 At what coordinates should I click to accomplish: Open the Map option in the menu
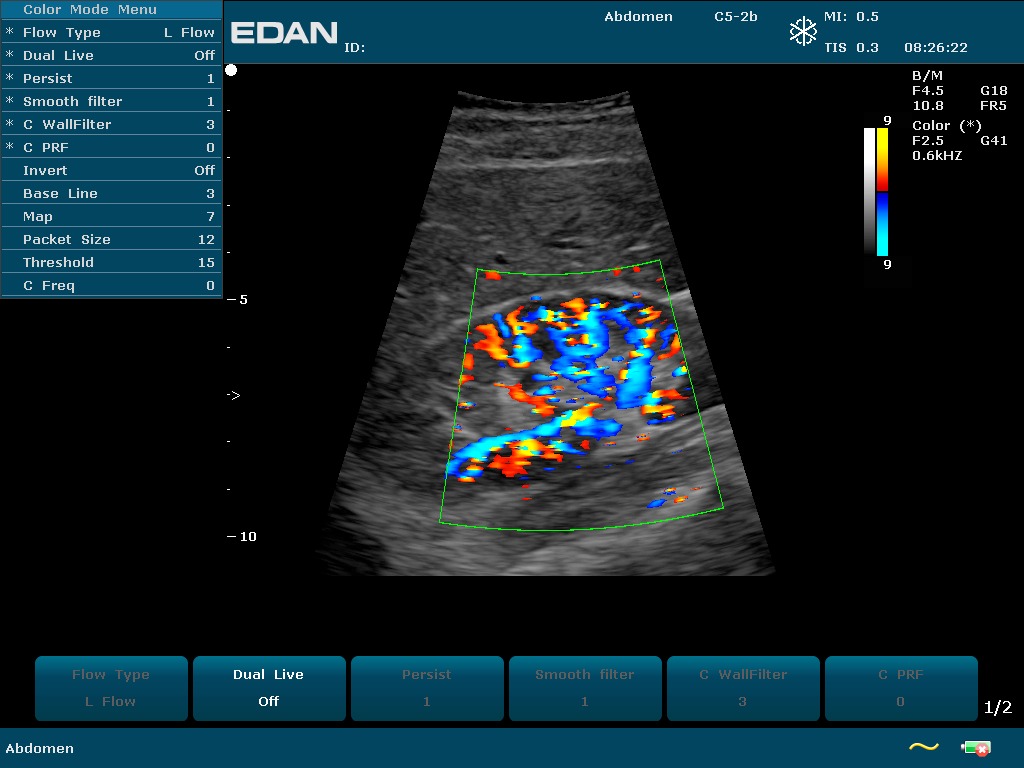coord(111,217)
